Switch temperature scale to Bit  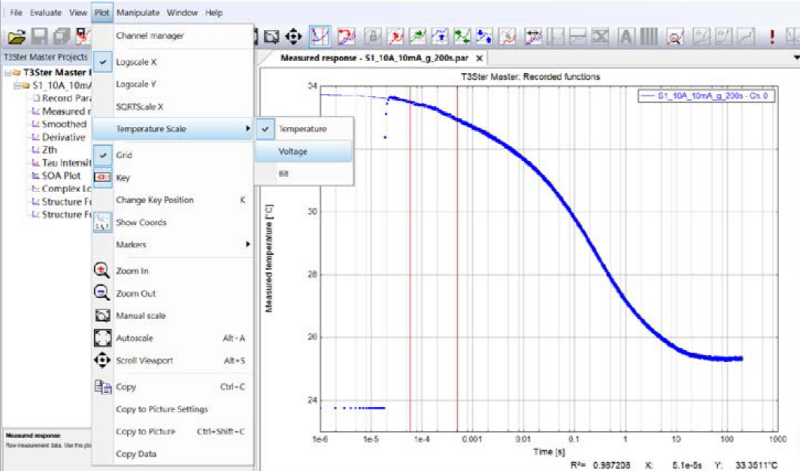[x=304, y=173]
